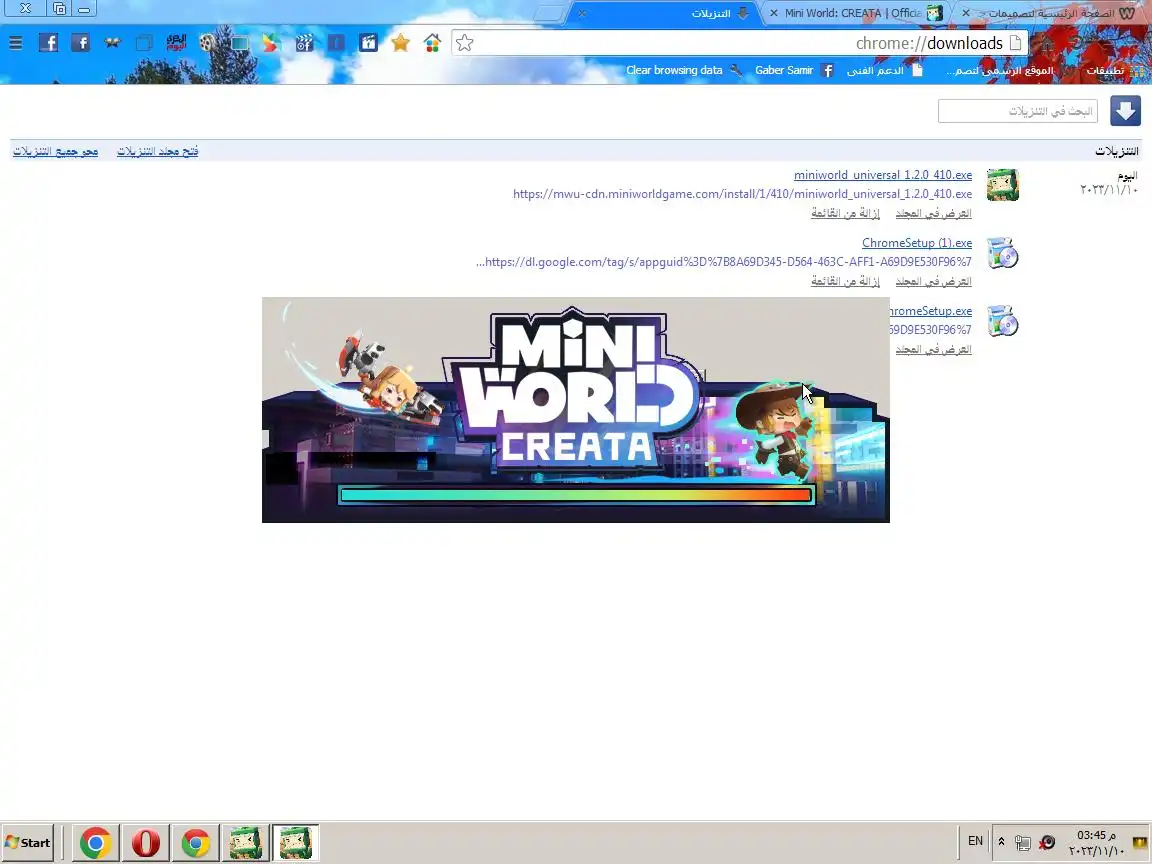Launch Opera from the taskbar

click(145, 843)
